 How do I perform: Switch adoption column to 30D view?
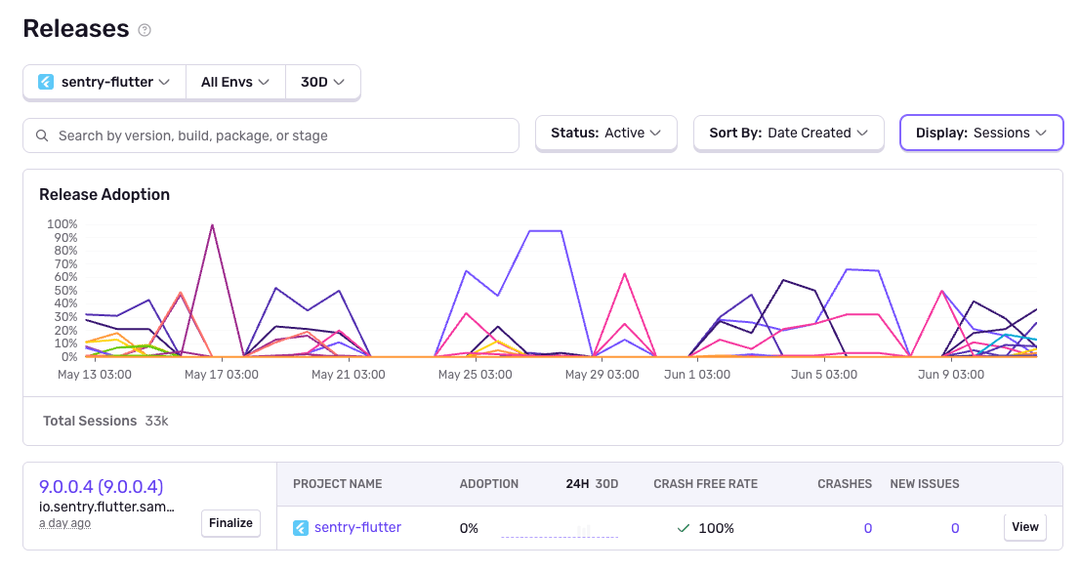tap(607, 484)
